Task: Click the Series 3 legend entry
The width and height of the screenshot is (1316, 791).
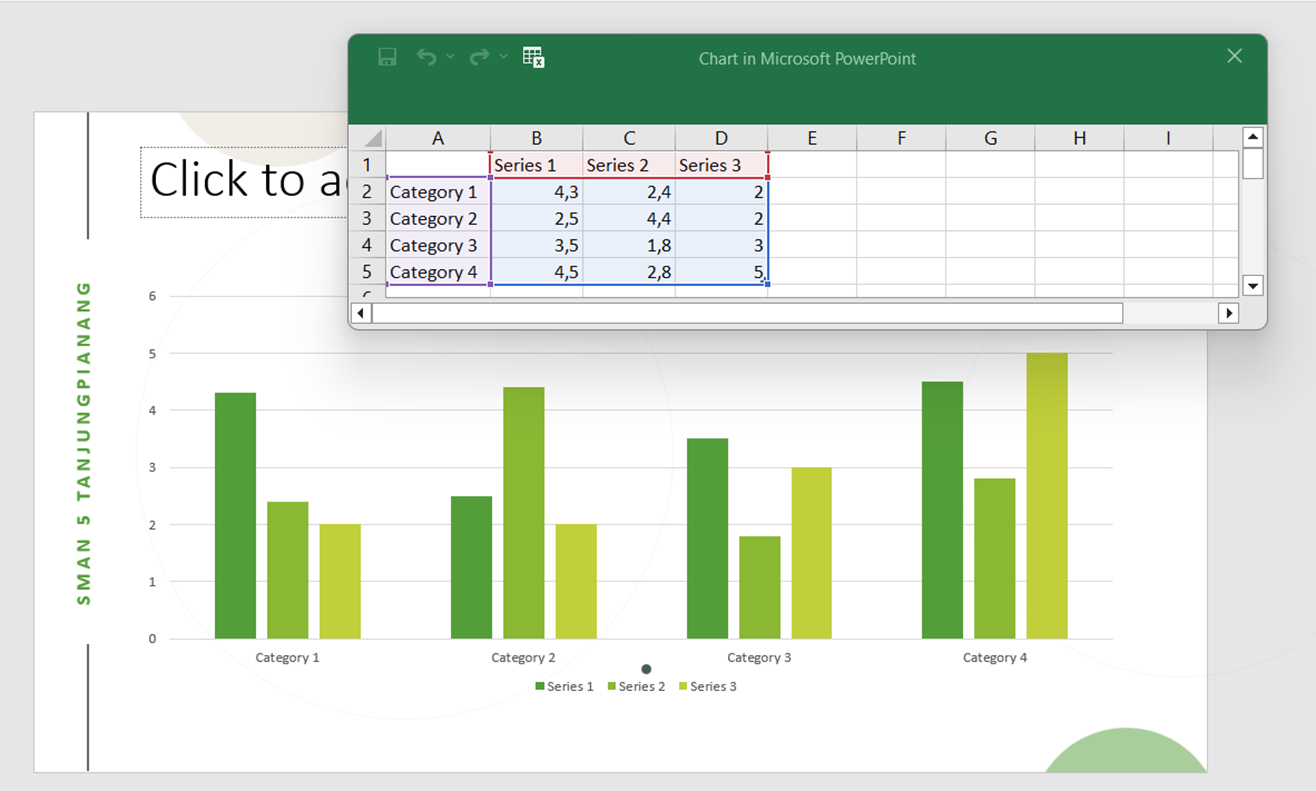Action: [708, 686]
